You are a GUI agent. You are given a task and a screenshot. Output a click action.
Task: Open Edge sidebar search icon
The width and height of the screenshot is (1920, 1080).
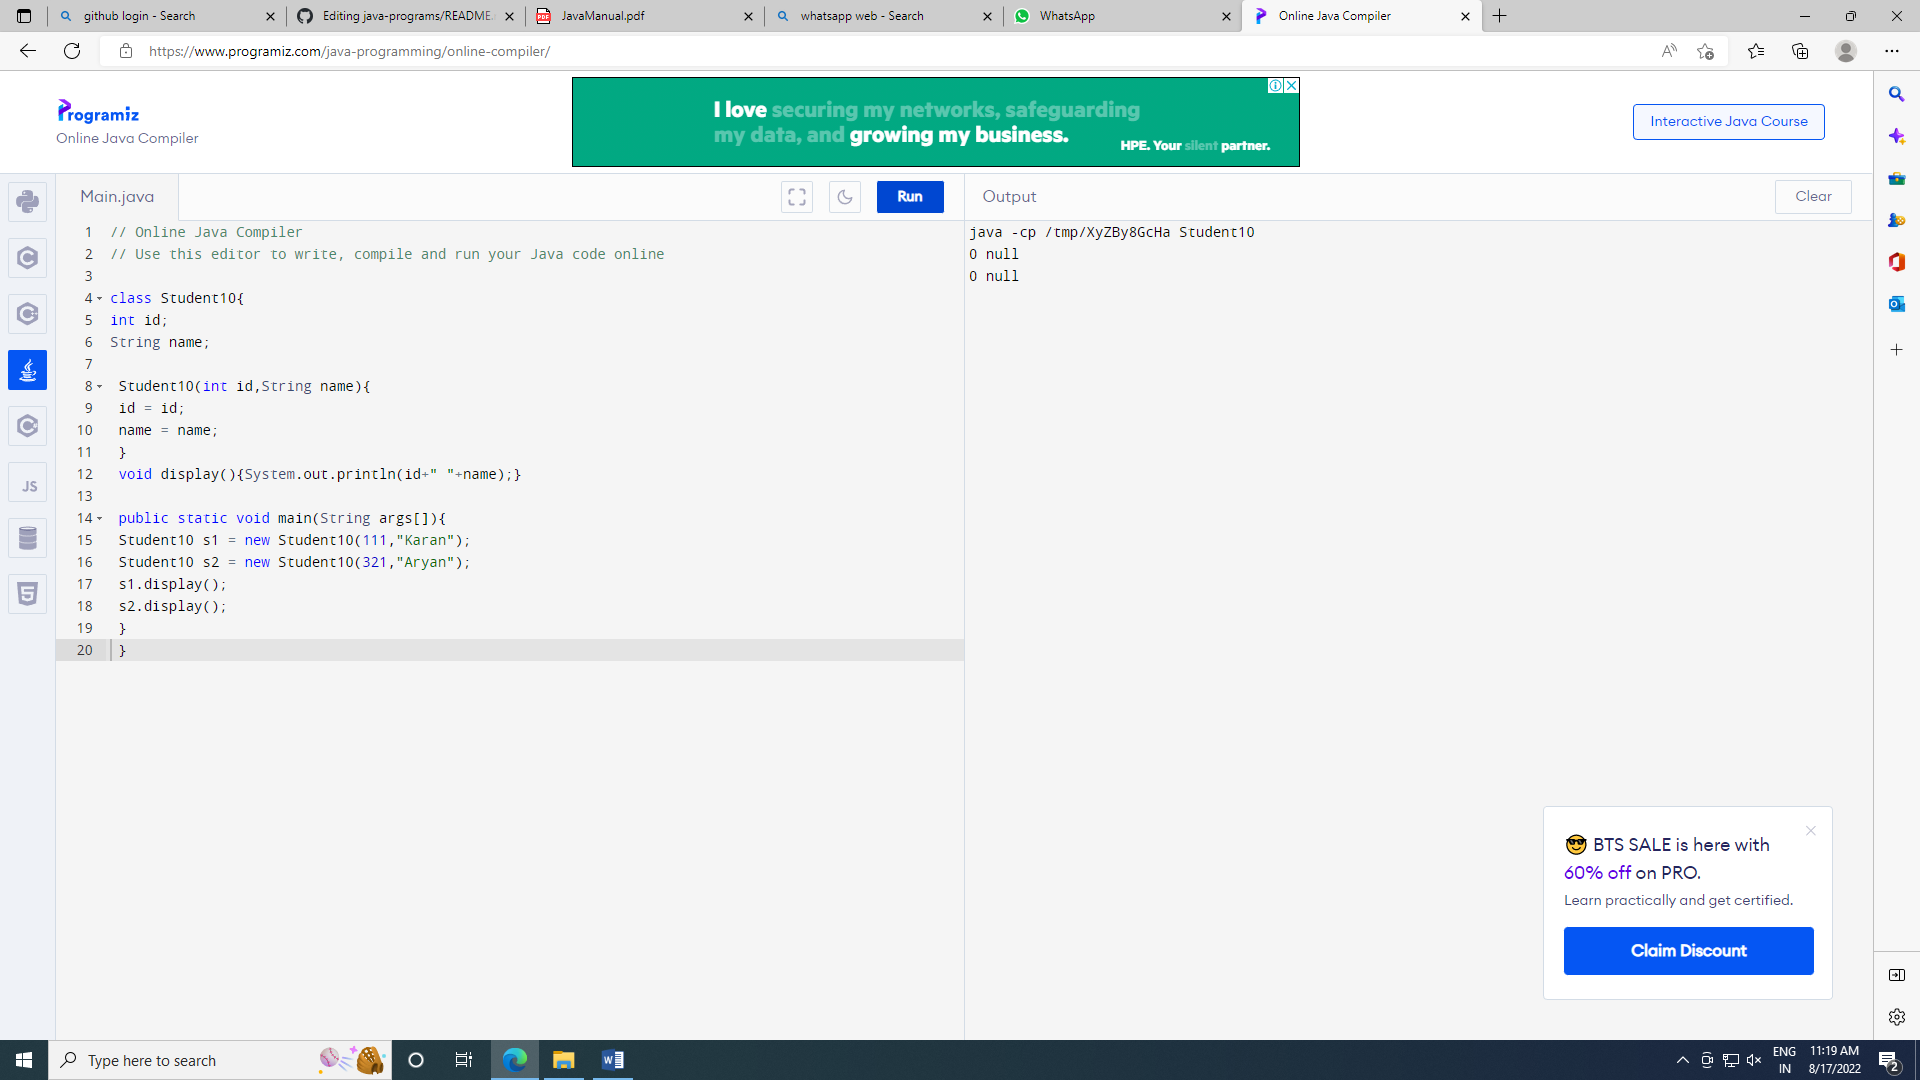[x=1896, y=94]
